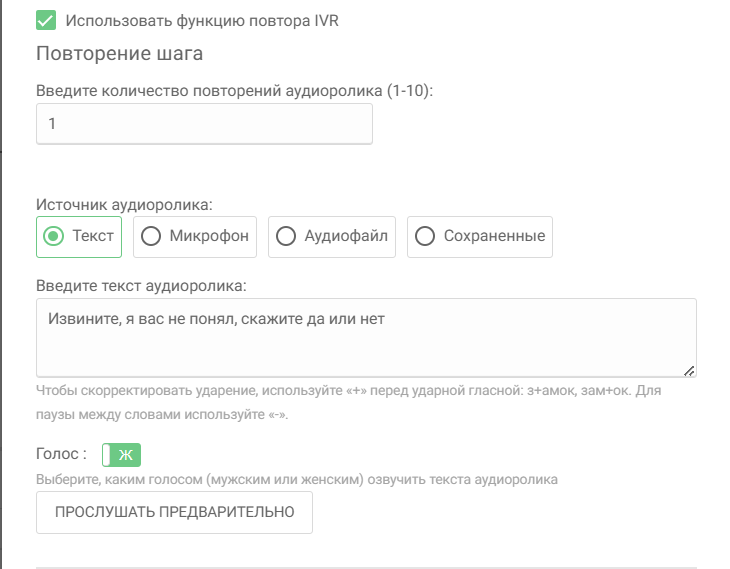Select Микрофон as the audio source
Viewport: 730px width, 569px height.
tap(195, 237)
